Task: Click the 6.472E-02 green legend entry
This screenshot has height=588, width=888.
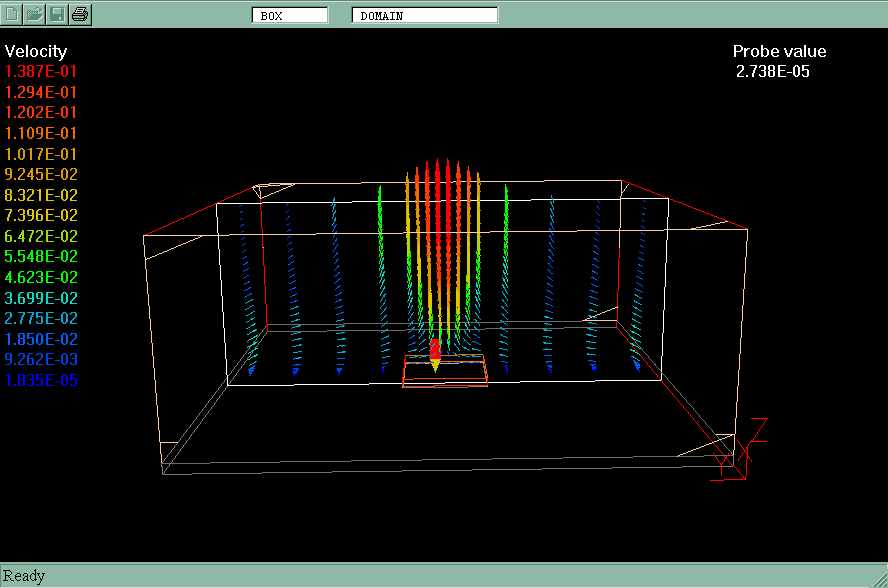Action: pos(41,236)
